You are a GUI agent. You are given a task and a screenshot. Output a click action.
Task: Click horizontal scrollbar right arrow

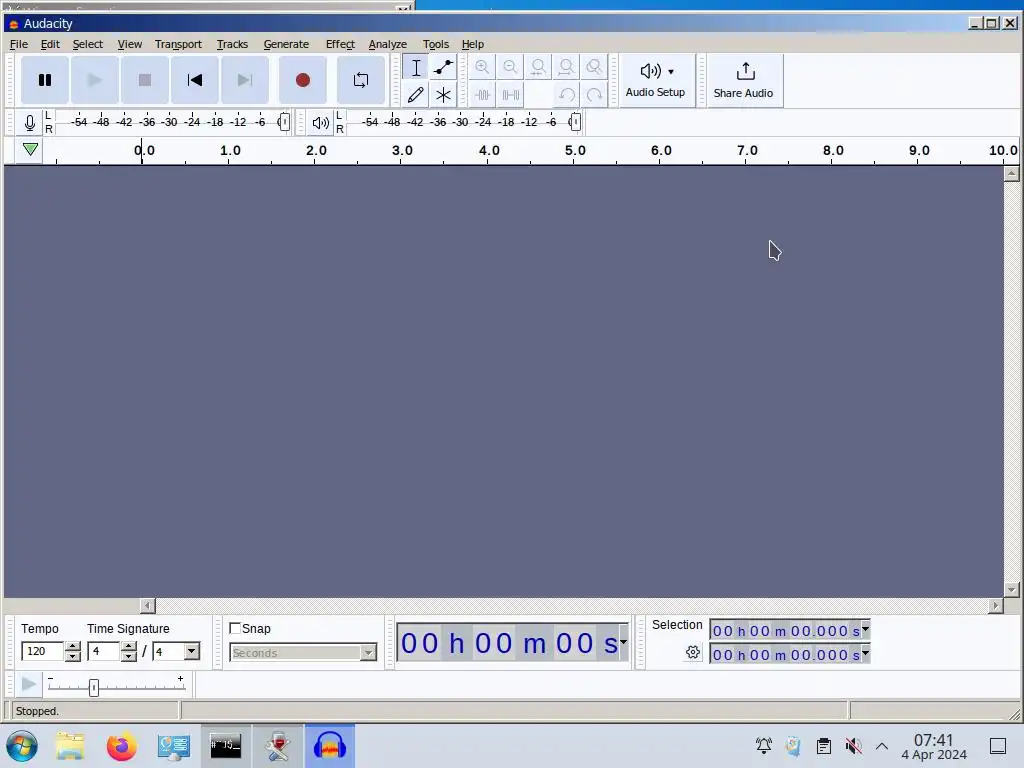click(995, 605)
